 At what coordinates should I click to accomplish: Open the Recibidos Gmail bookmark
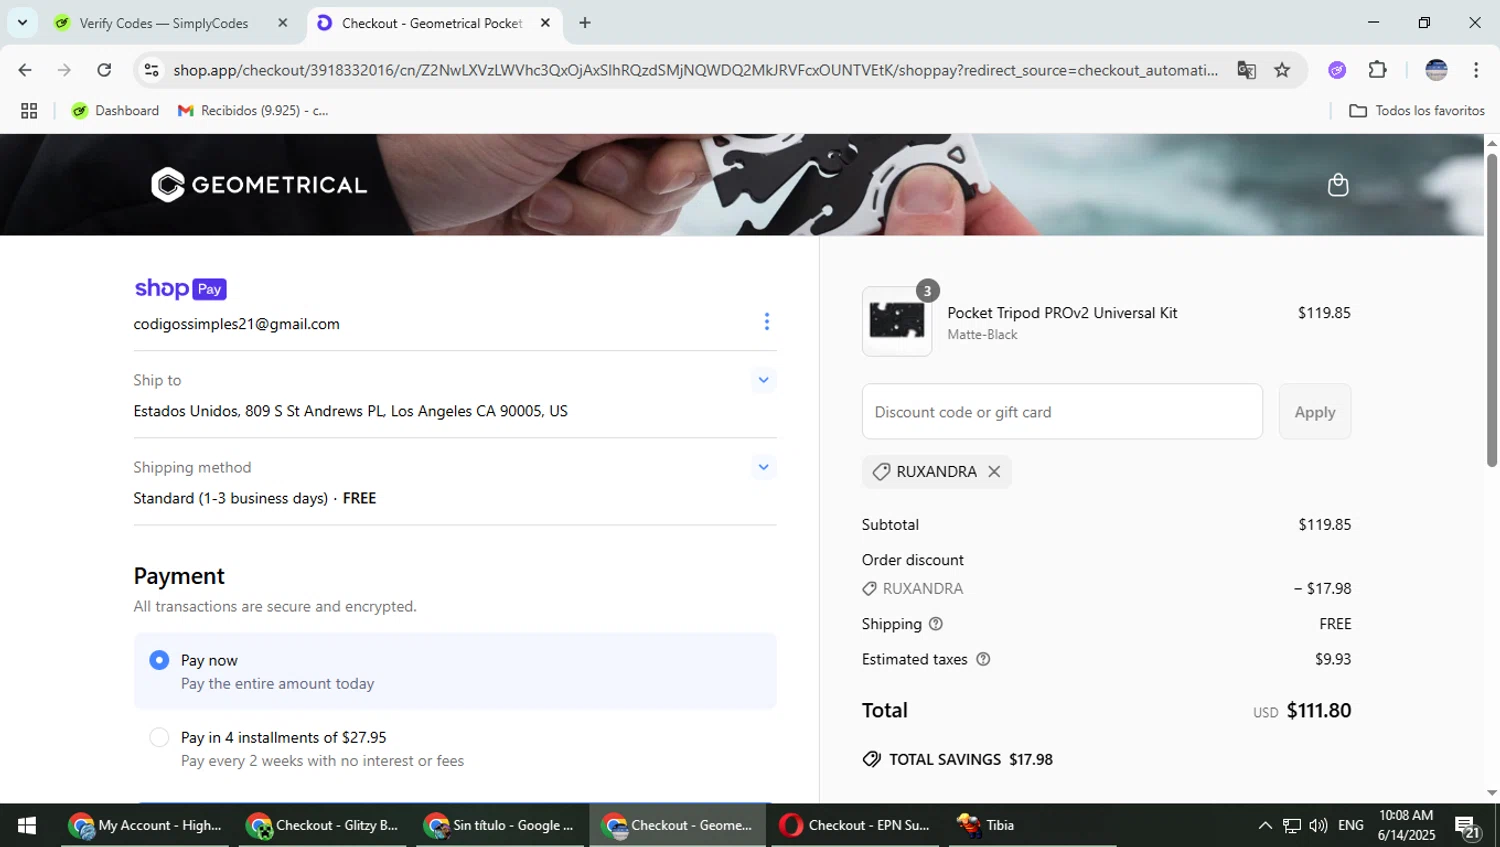click(x=253, y=111)
